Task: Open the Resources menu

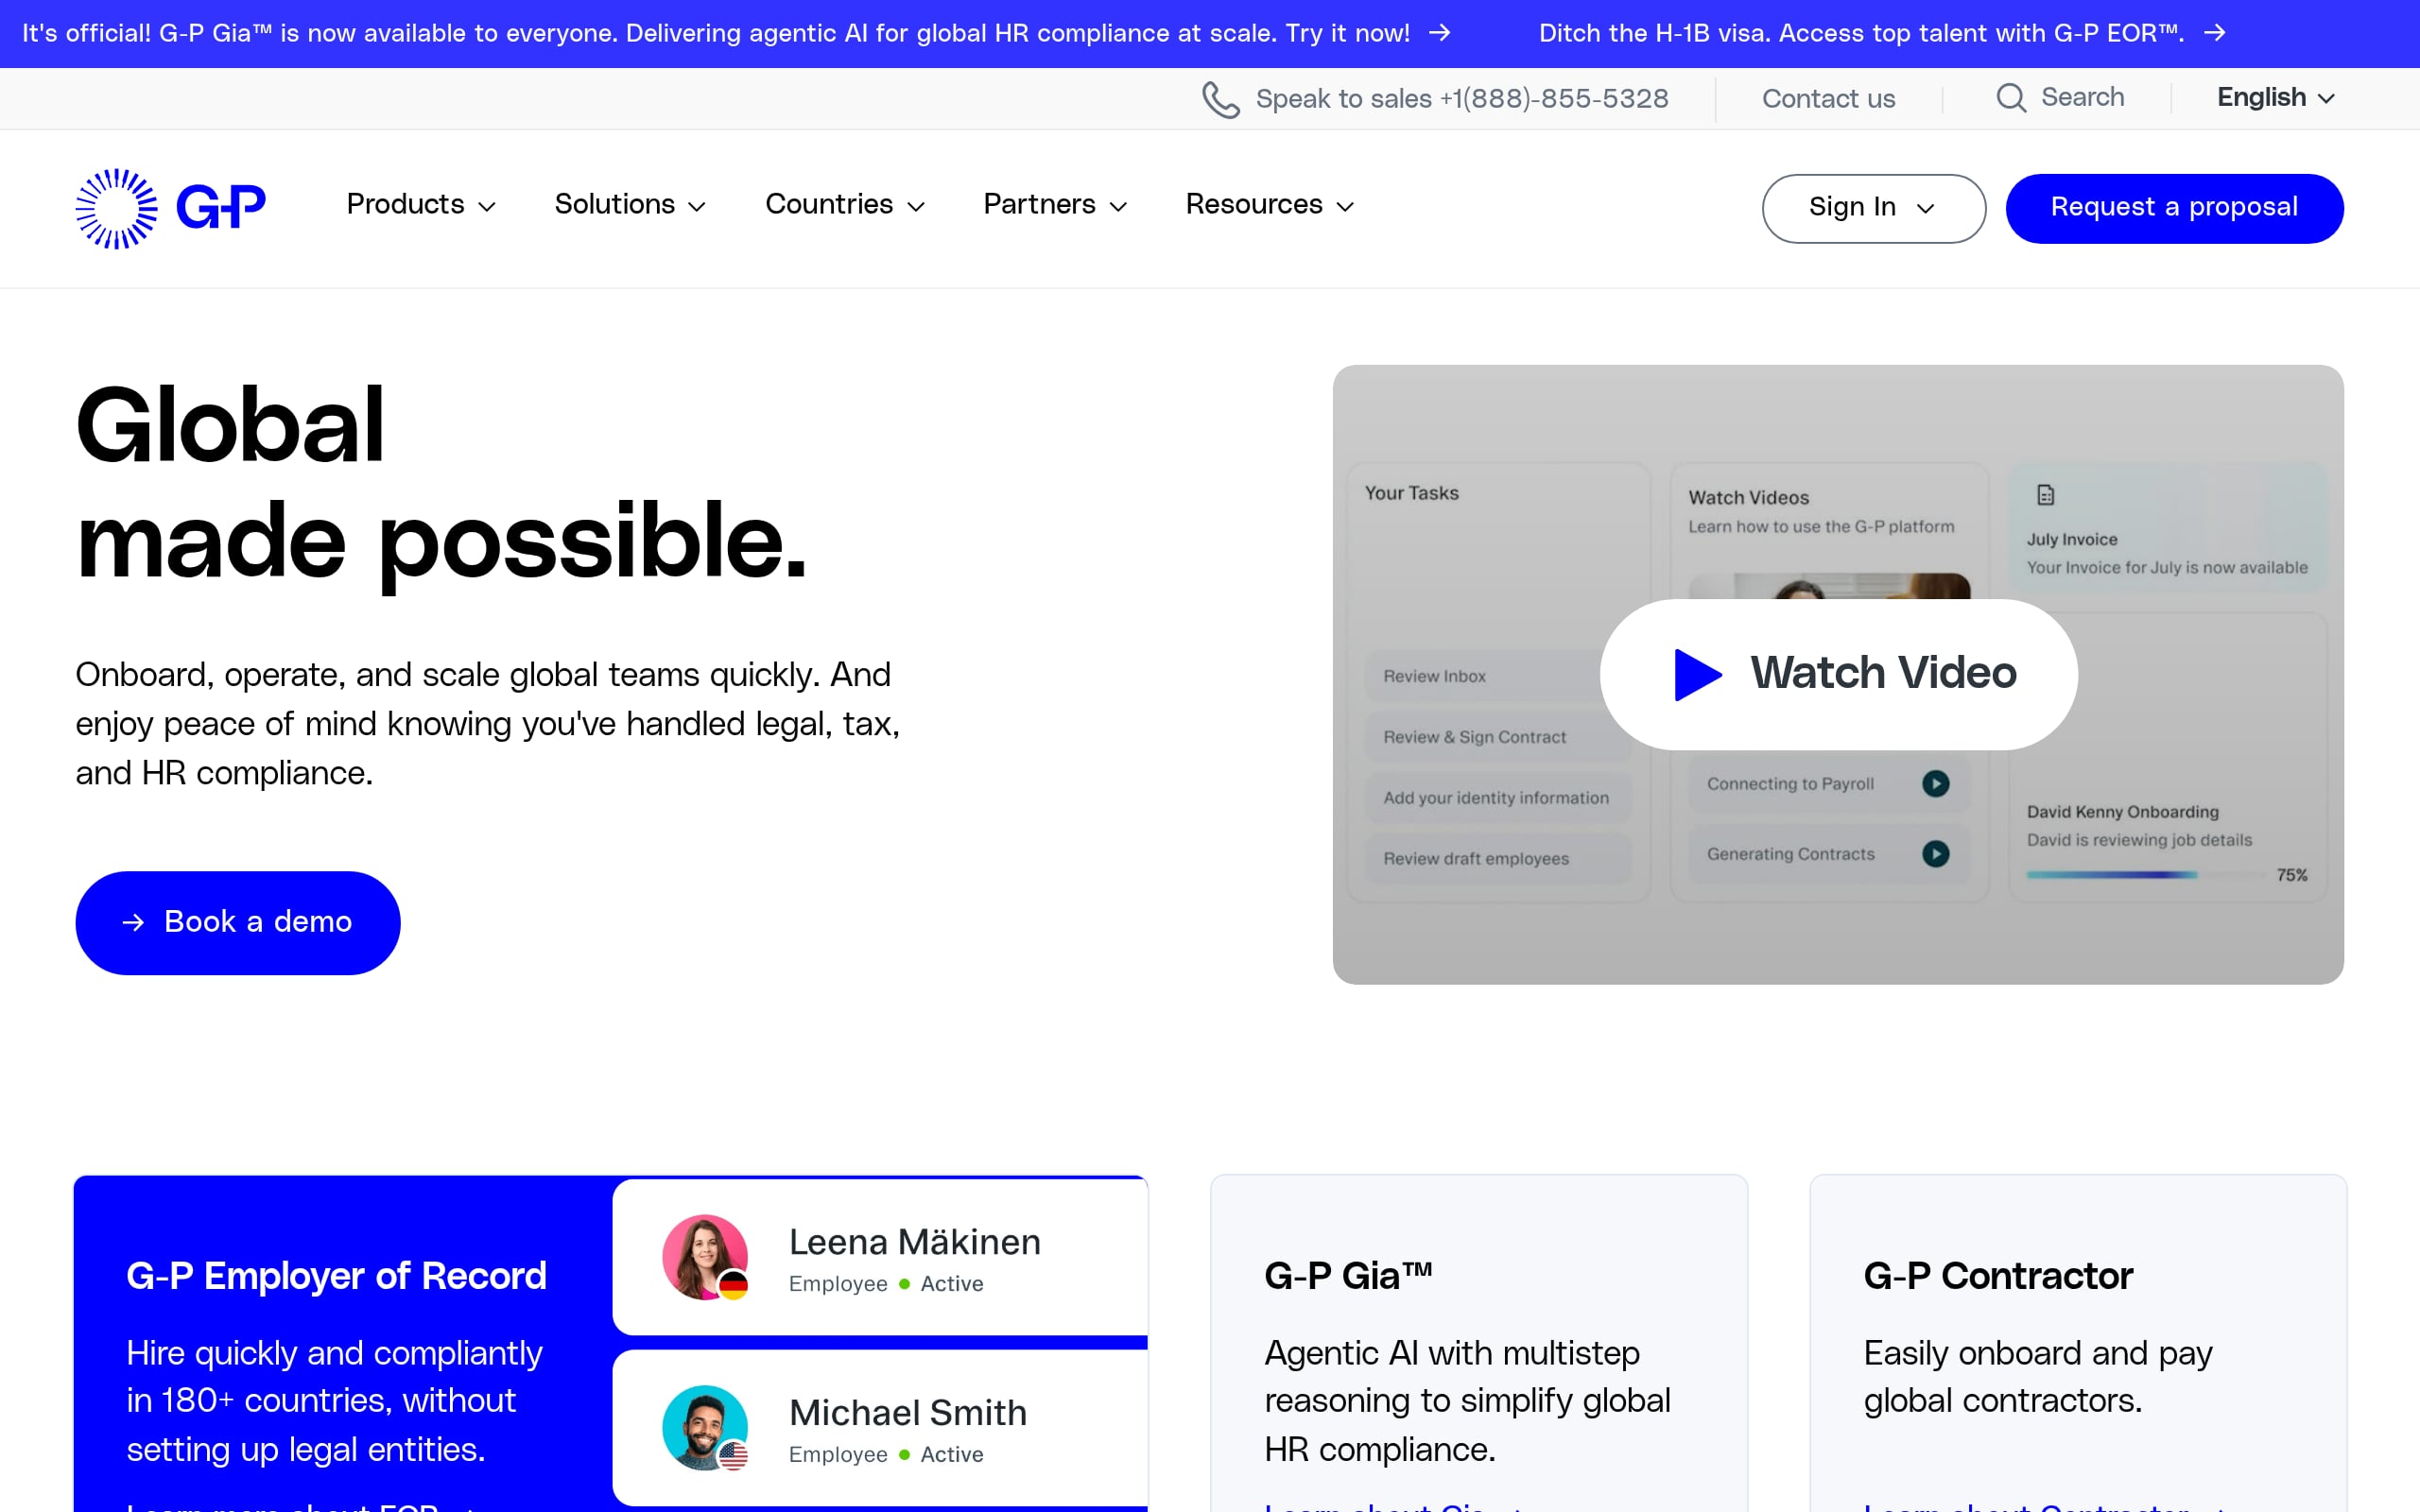Action: pyautogui.click(x=1268, y=205)
